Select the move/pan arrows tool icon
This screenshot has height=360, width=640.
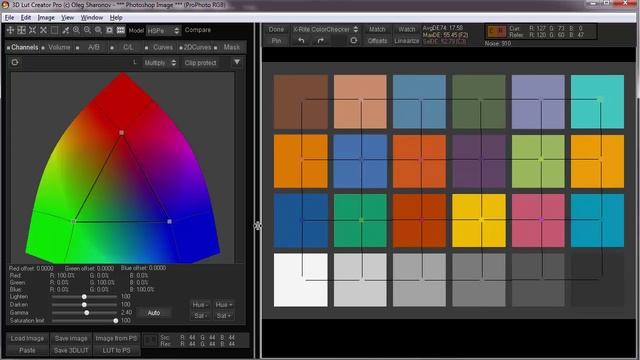[x=10, y=30]
